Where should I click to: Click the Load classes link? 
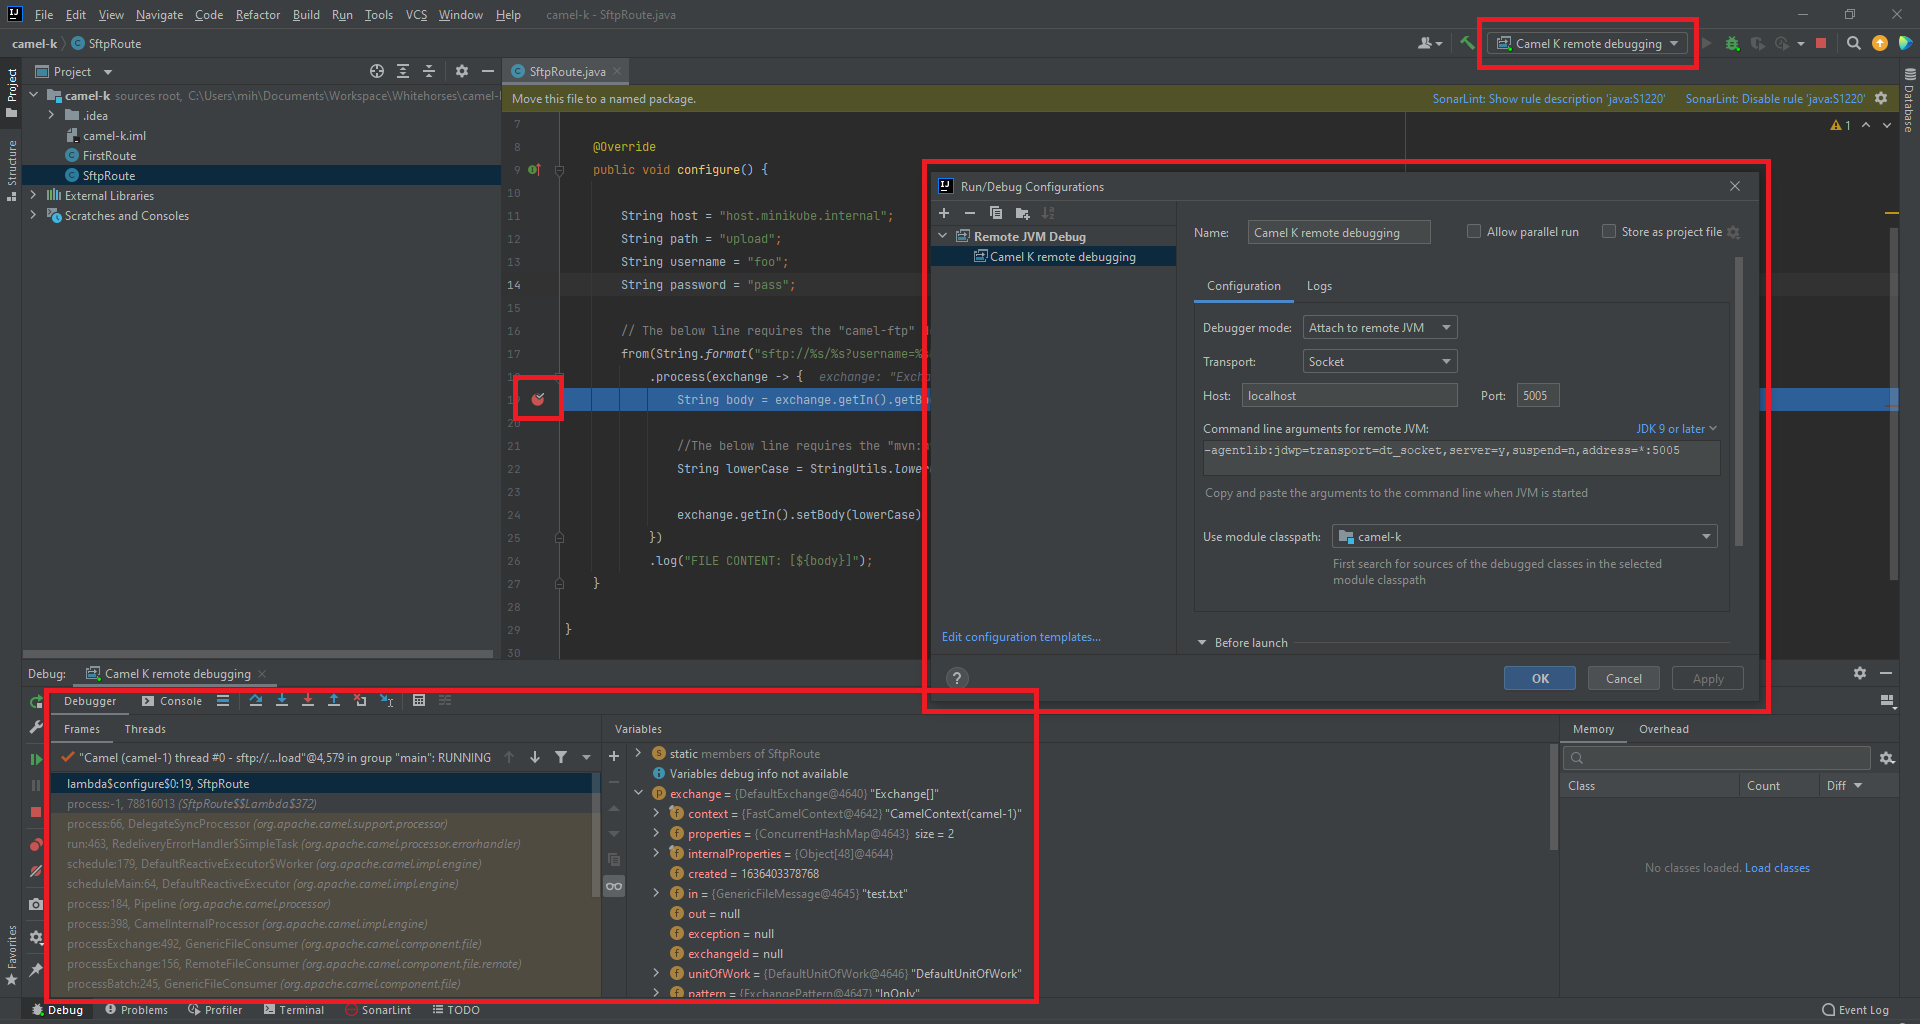click(x=1777, y=868)
